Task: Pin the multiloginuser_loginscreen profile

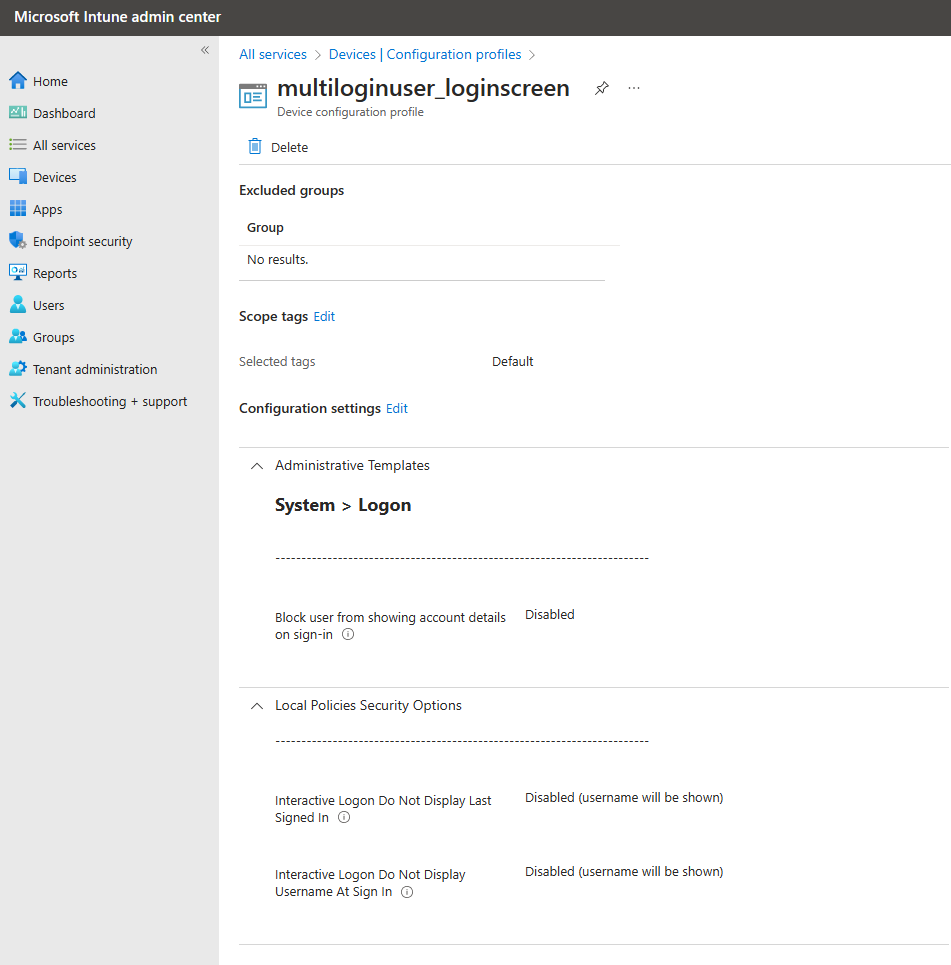Action: coord(601,89)
